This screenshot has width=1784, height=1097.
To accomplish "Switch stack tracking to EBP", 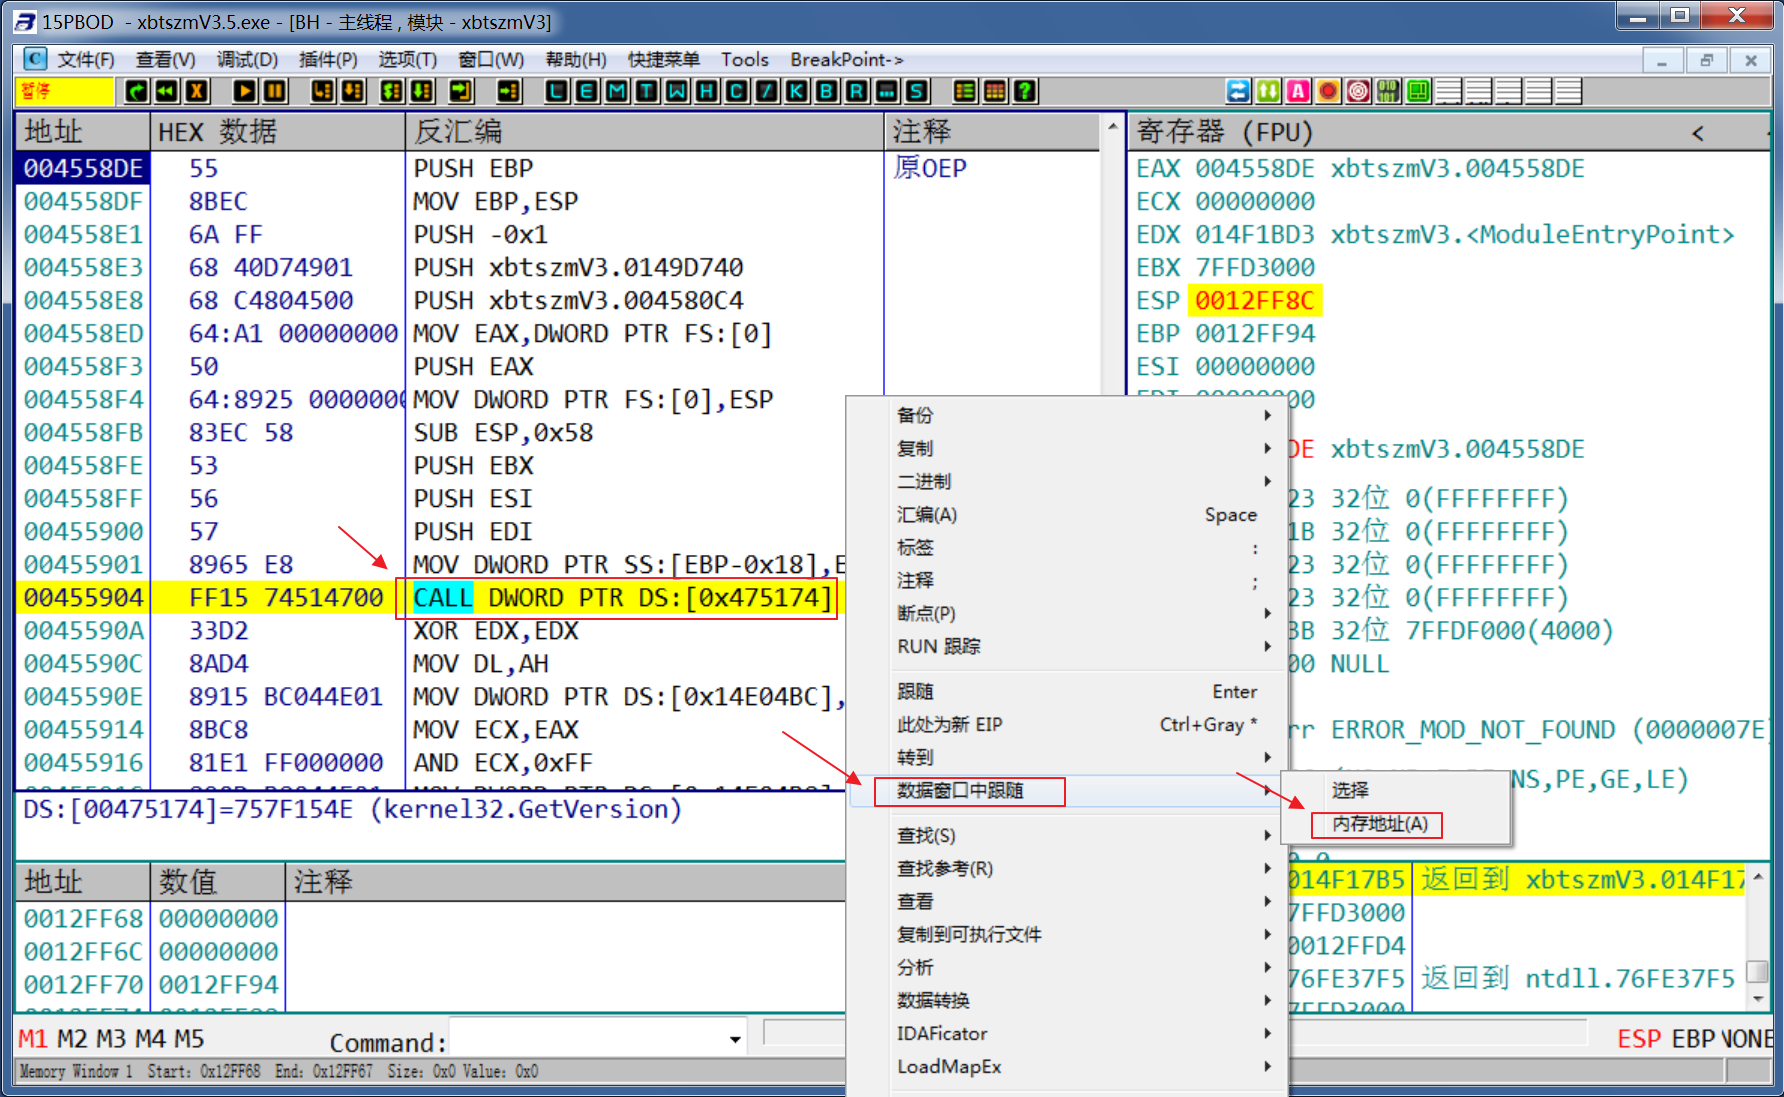I will click(1692, 1040).
